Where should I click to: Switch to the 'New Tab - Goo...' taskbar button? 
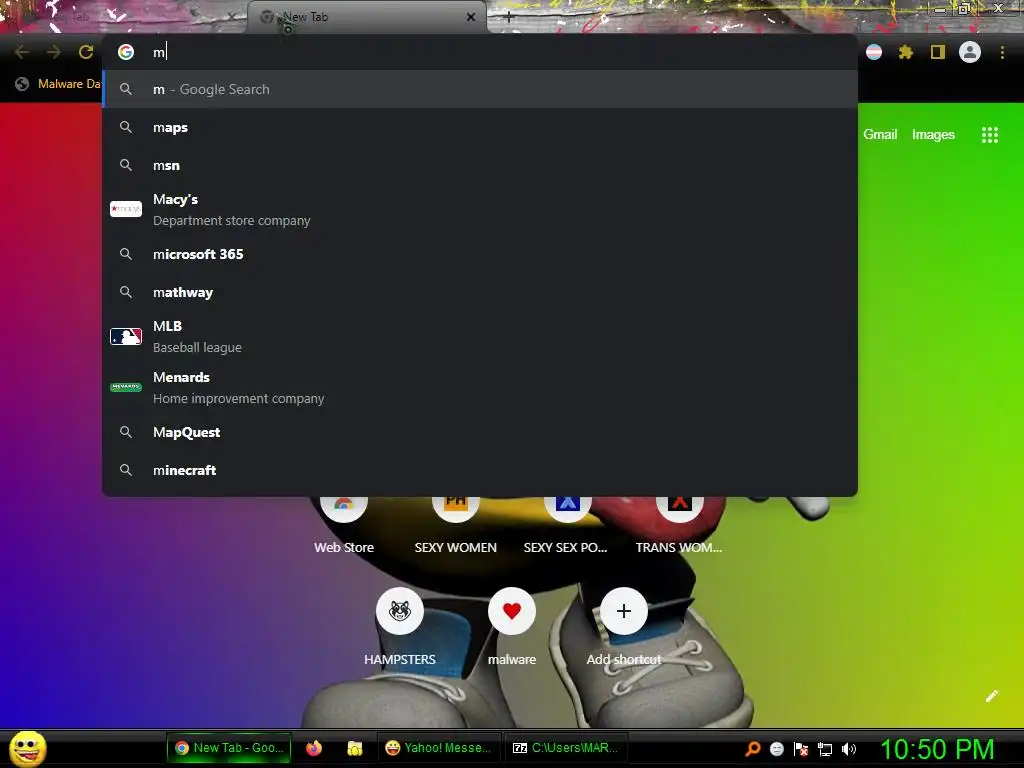[229, 748]
